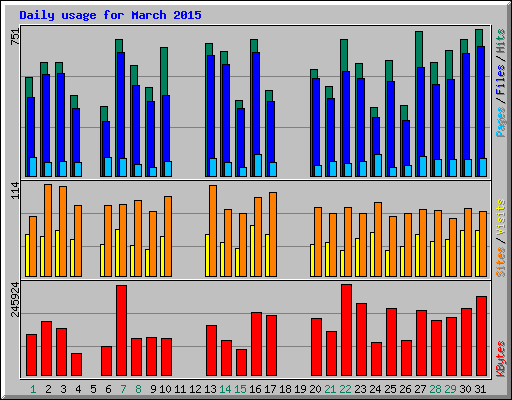
Task: Select day label 13 on the x-axis
Action: (x=210, y=389)
